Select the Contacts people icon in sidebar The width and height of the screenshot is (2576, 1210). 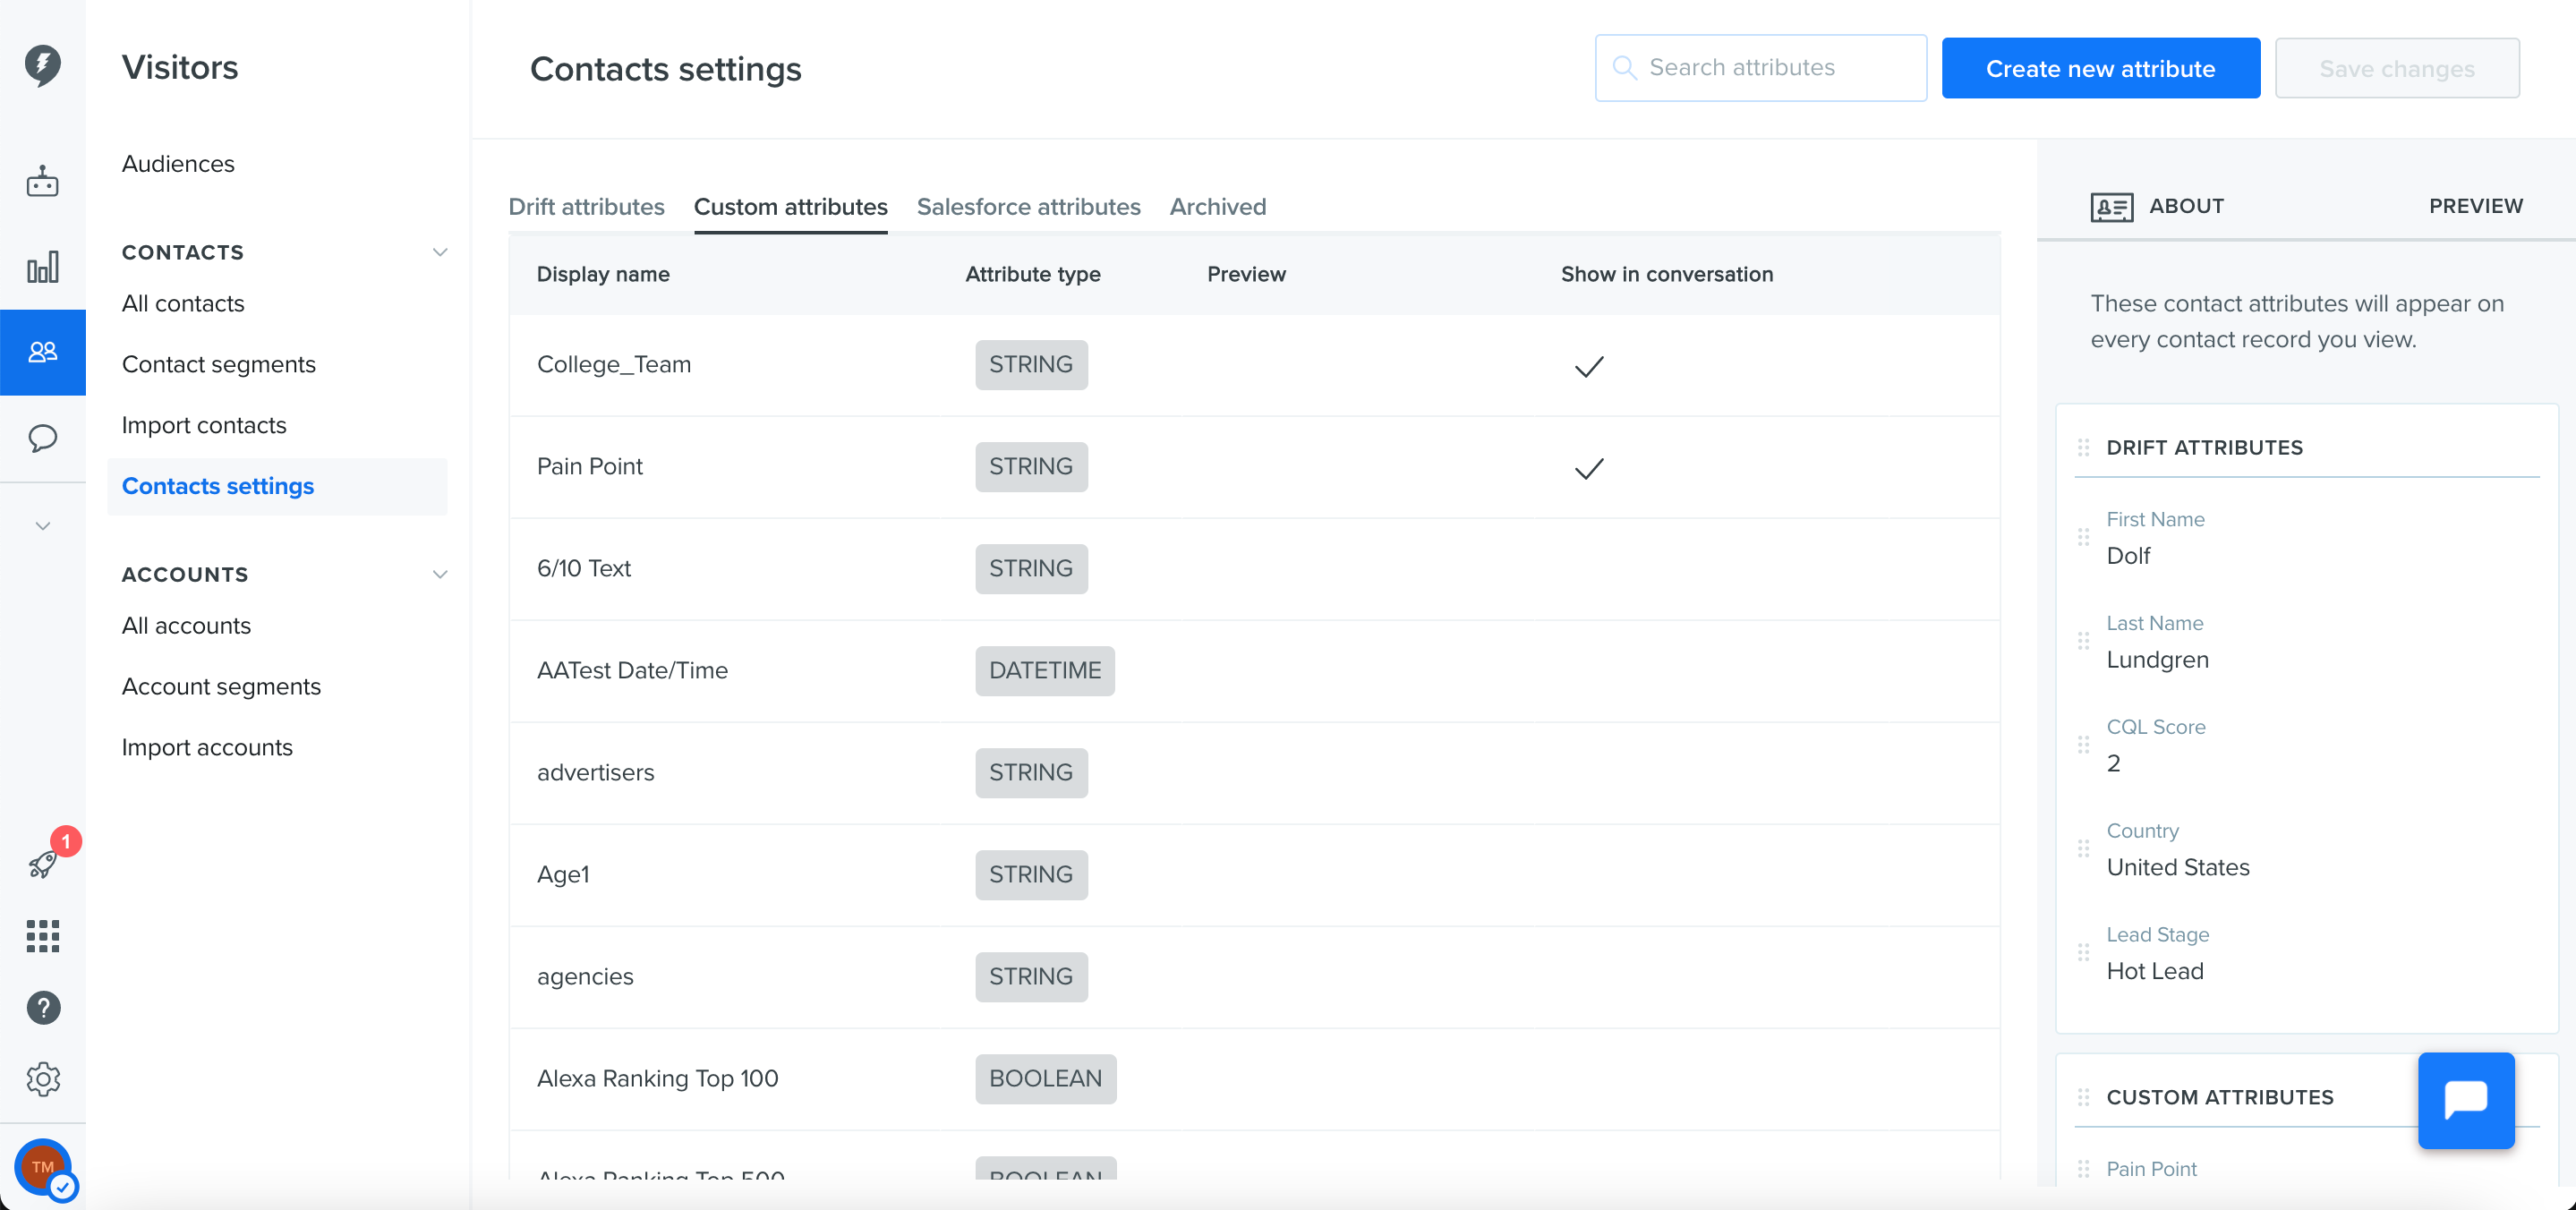tap(42, 352)
